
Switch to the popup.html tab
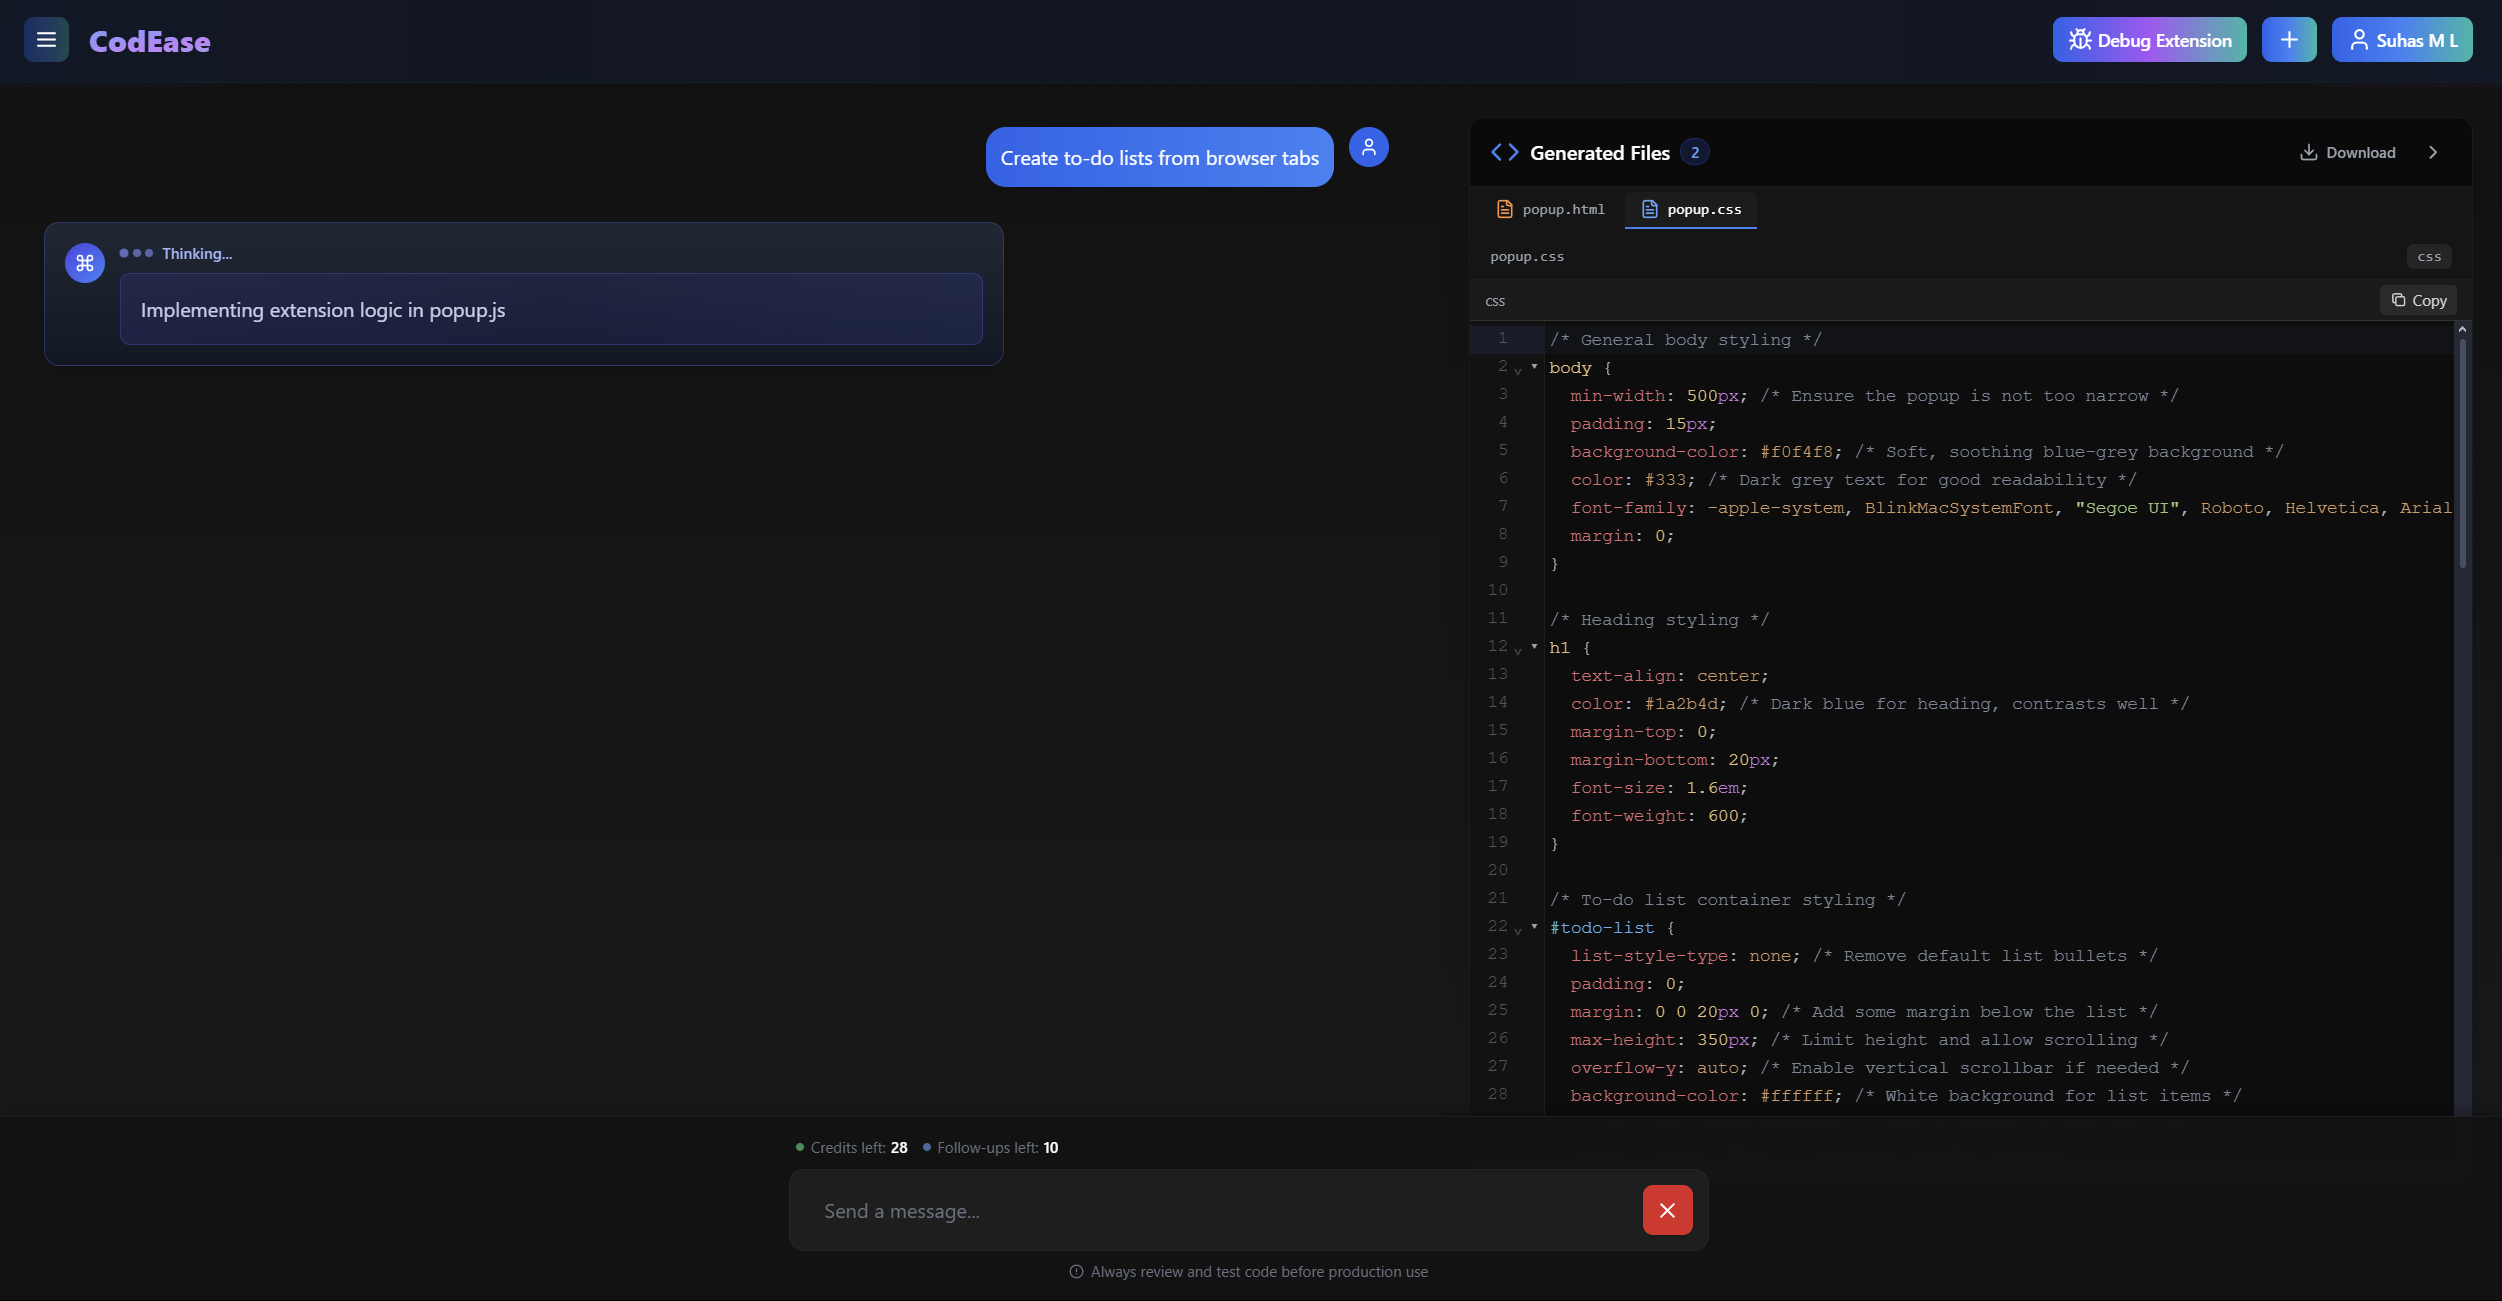(1550, 209)
